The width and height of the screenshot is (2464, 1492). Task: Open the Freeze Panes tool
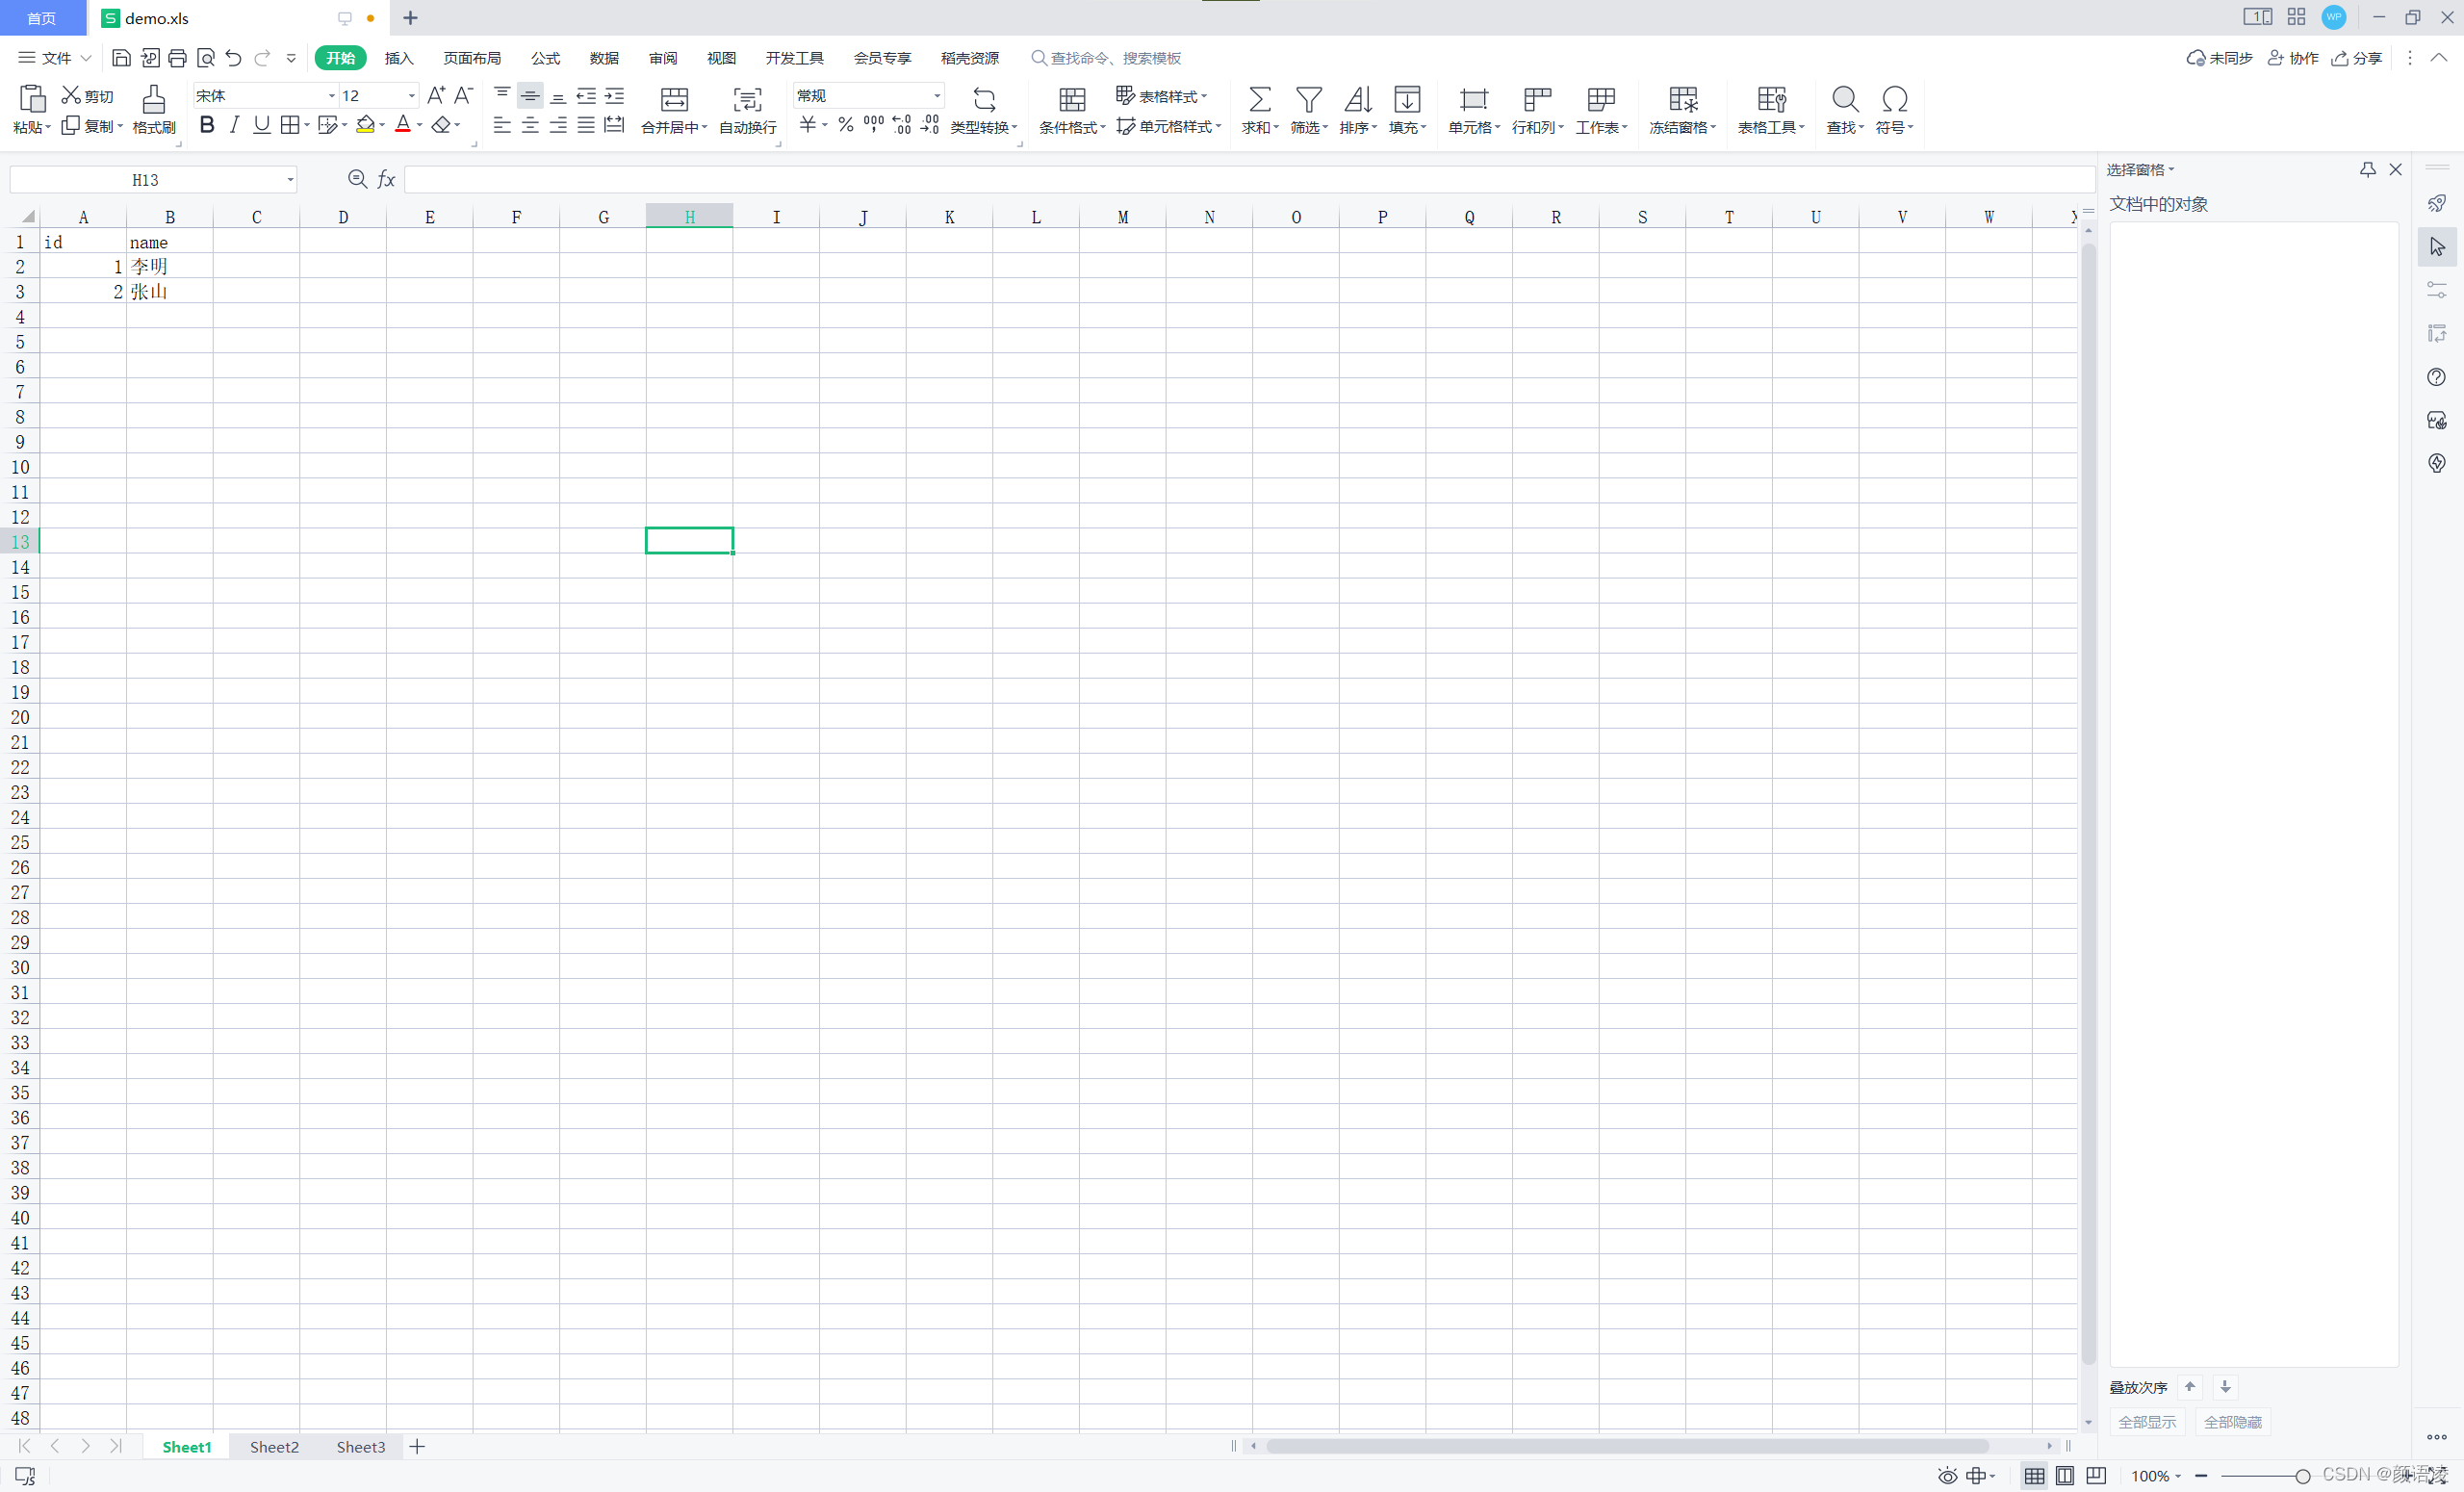[1682, 99]
